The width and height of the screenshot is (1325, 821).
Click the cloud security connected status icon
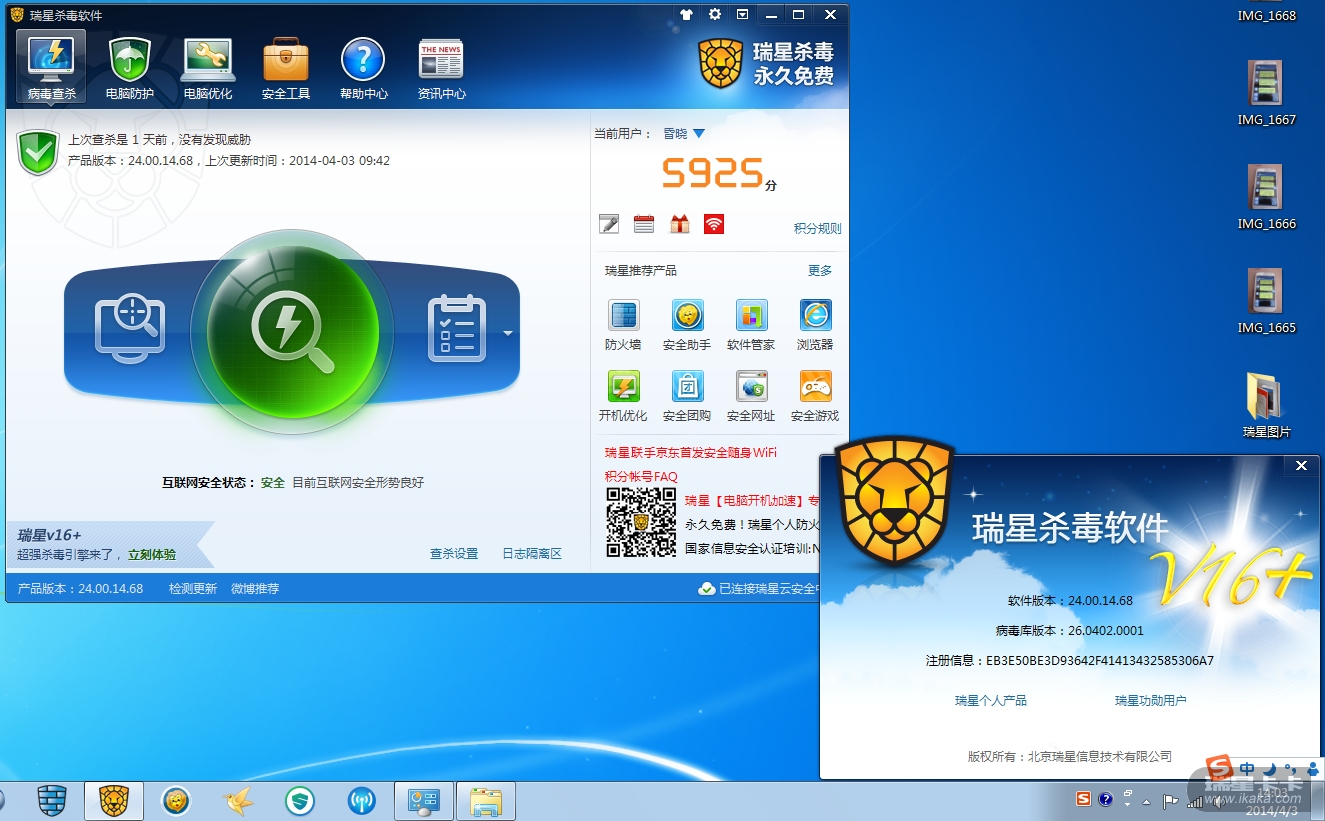[x=706, y=589]
